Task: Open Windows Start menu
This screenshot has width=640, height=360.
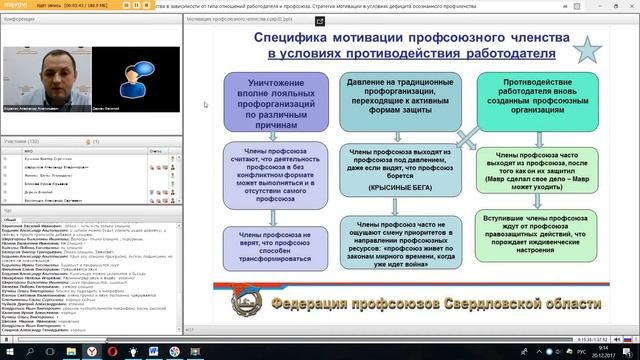Action: (9, 351)
